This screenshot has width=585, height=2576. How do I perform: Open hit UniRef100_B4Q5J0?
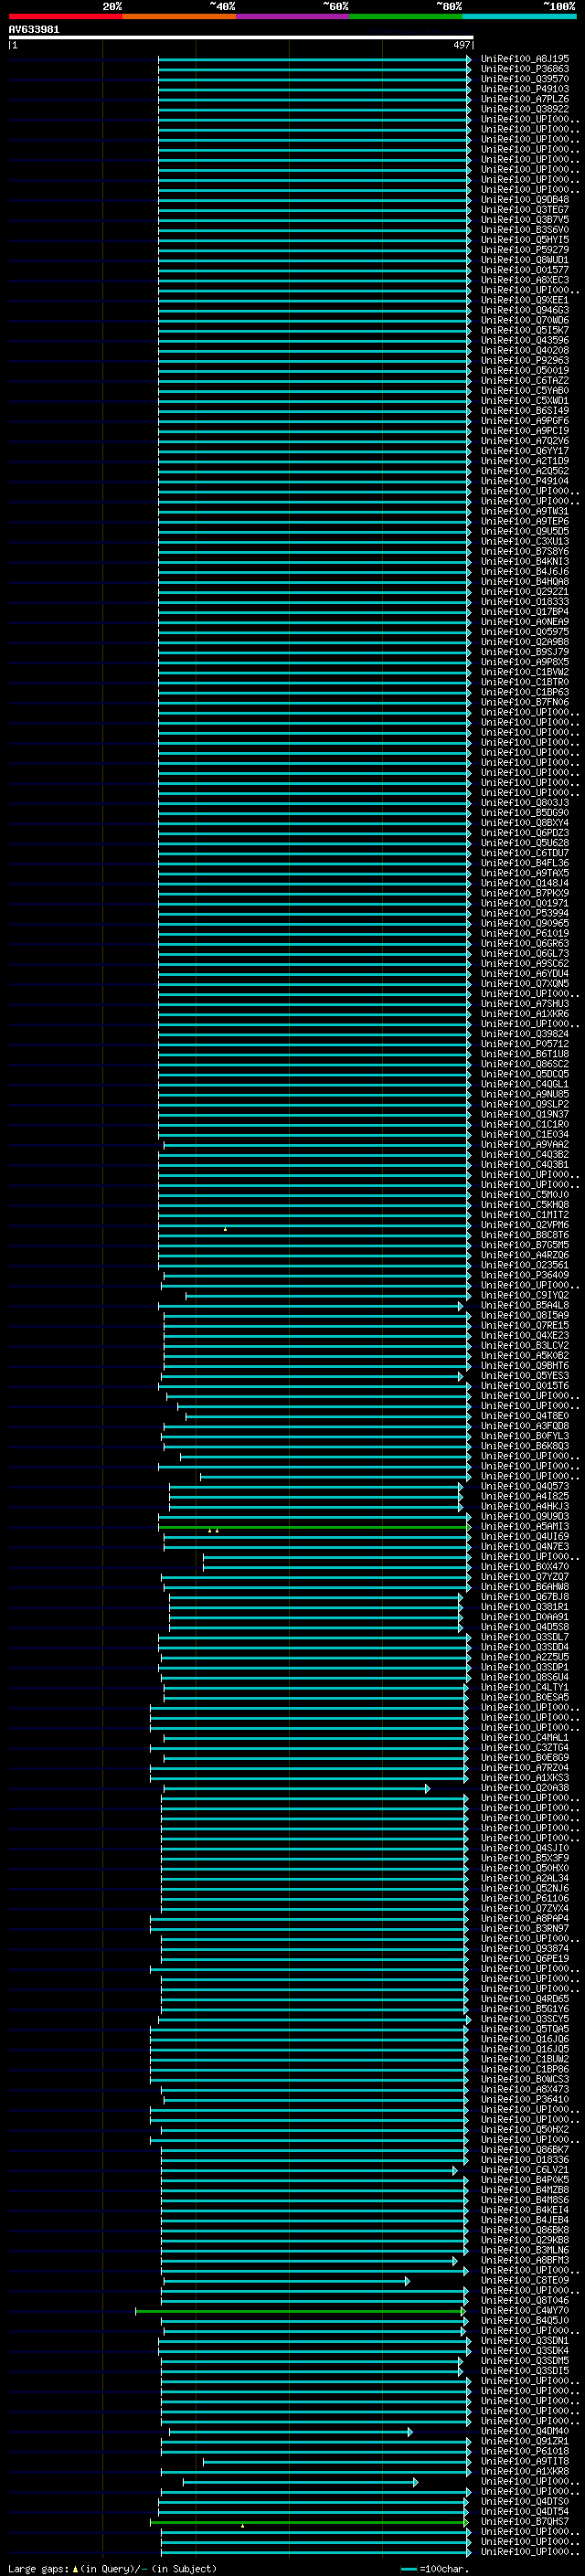pyautogui.click(x=524, y=2321)
